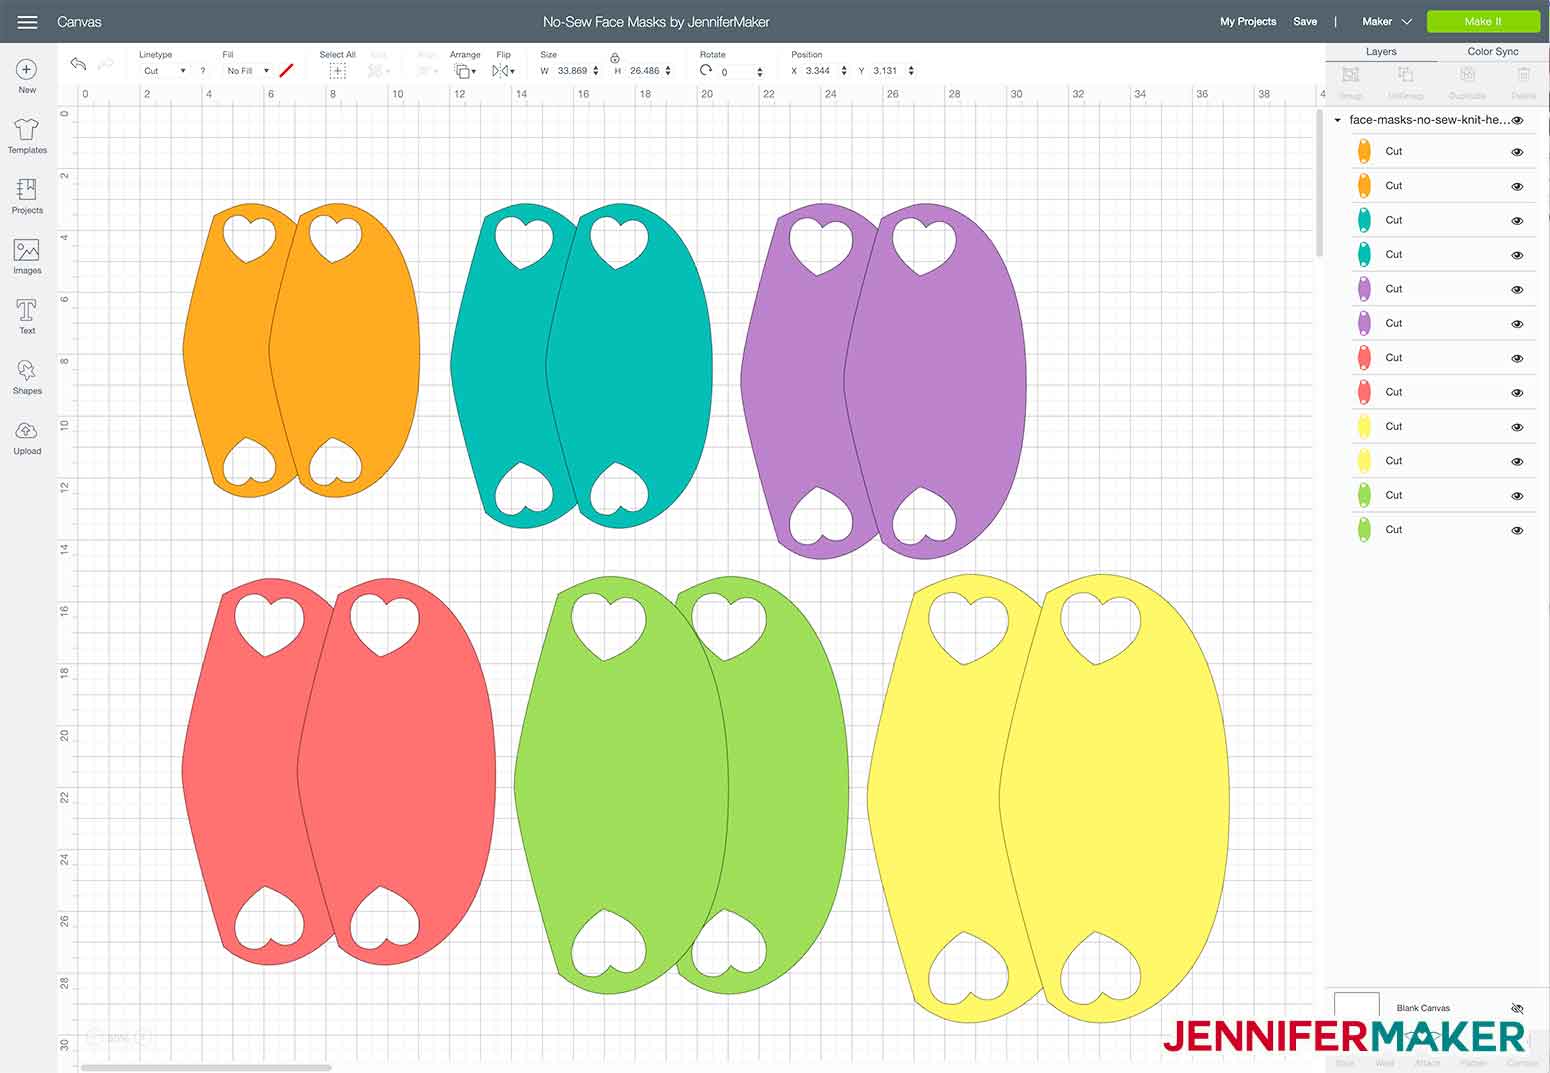The height and width of the screenshot is (1073, 1550).
Task: Click the Group icon in Layers panel
Action: coord(1351,75)
